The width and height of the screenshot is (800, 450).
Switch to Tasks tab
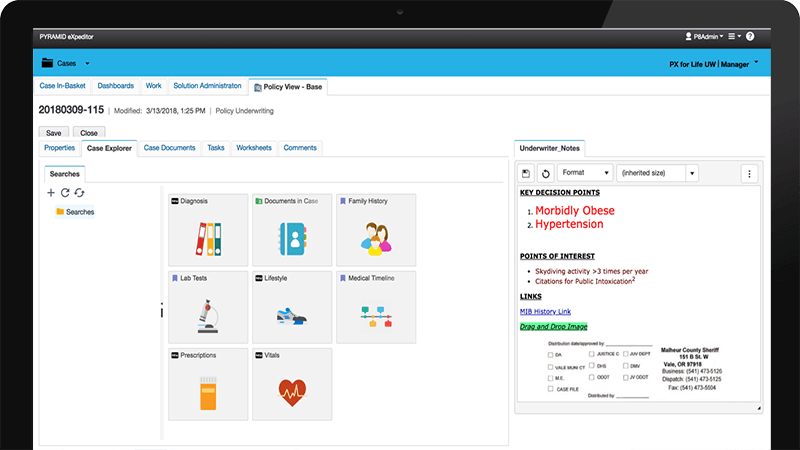click(x=216, y=148)
